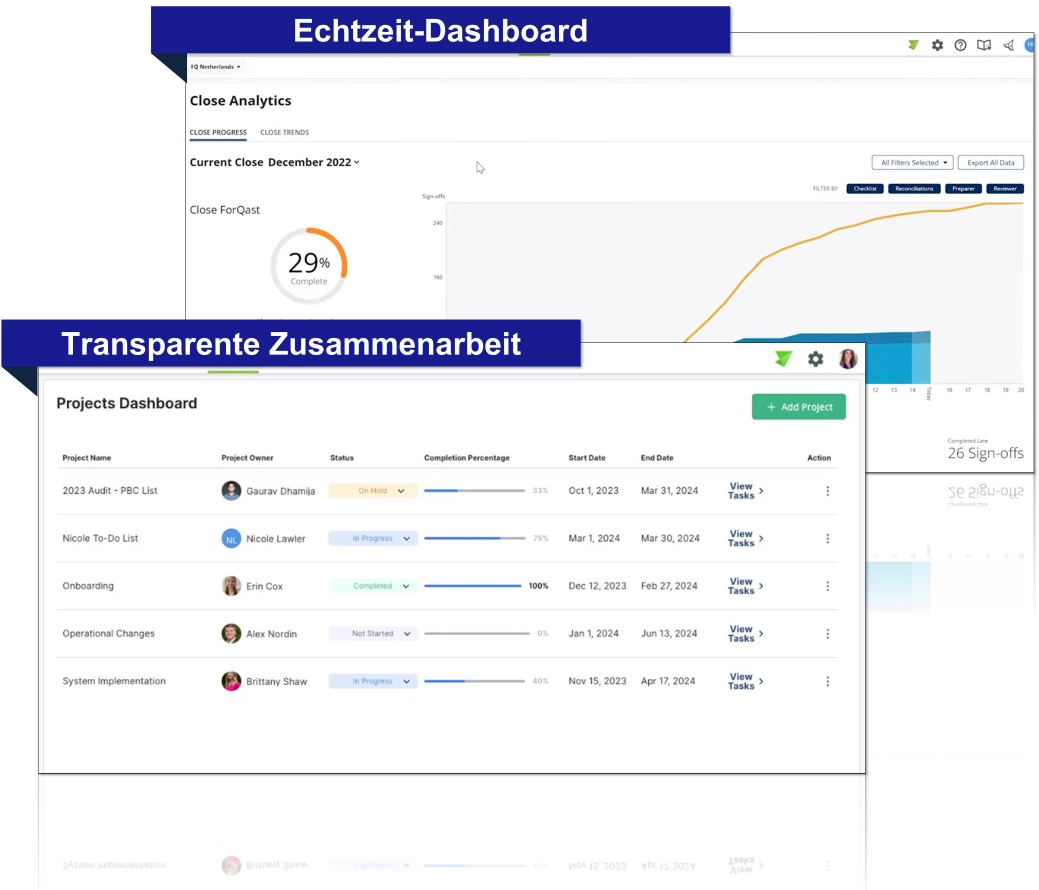The width and height of the screenshot is (1039, 890).
Task: Click Nicole Lawler's NL avatar
Action: pos(231,538)
